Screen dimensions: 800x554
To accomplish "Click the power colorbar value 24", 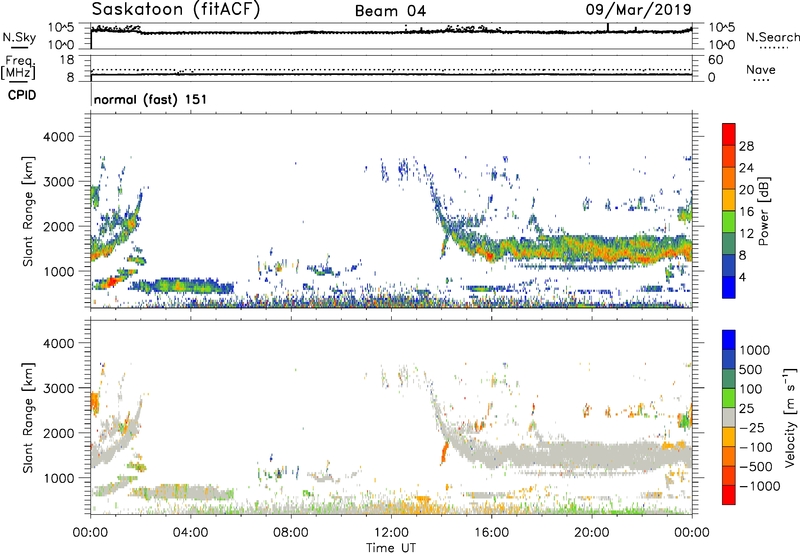I will pos(746,168).
